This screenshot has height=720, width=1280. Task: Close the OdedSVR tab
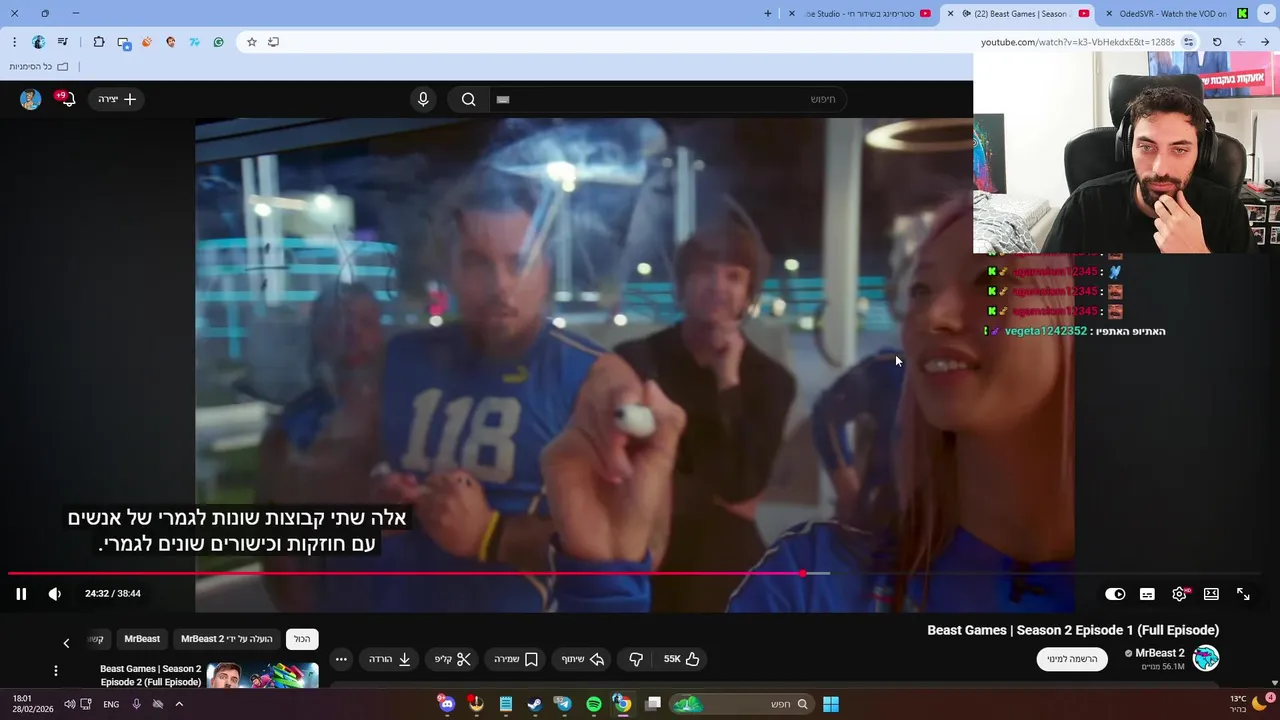point(1109,14)
